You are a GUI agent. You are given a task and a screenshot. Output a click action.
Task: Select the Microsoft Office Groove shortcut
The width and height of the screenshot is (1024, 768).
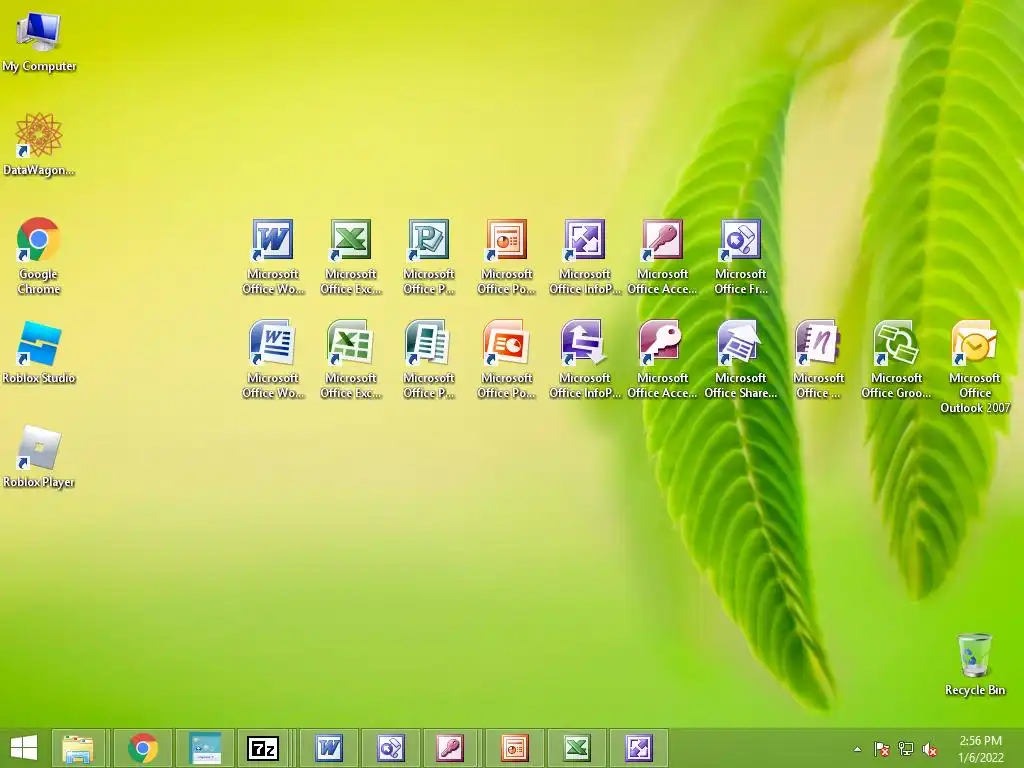pyautogui.click(x=896, y=359)
